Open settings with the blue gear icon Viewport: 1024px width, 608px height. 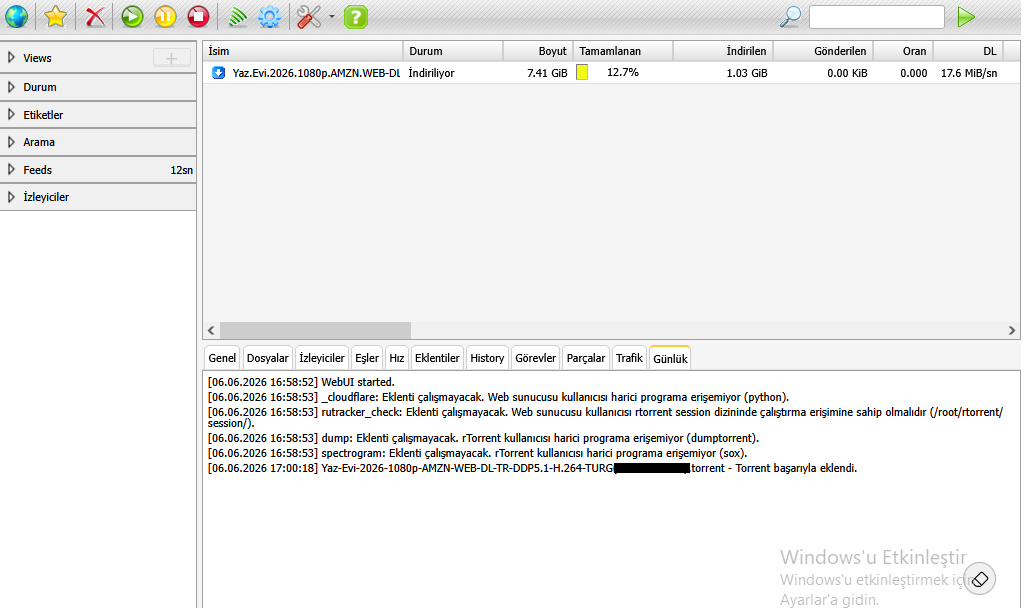tap(269, 16)
